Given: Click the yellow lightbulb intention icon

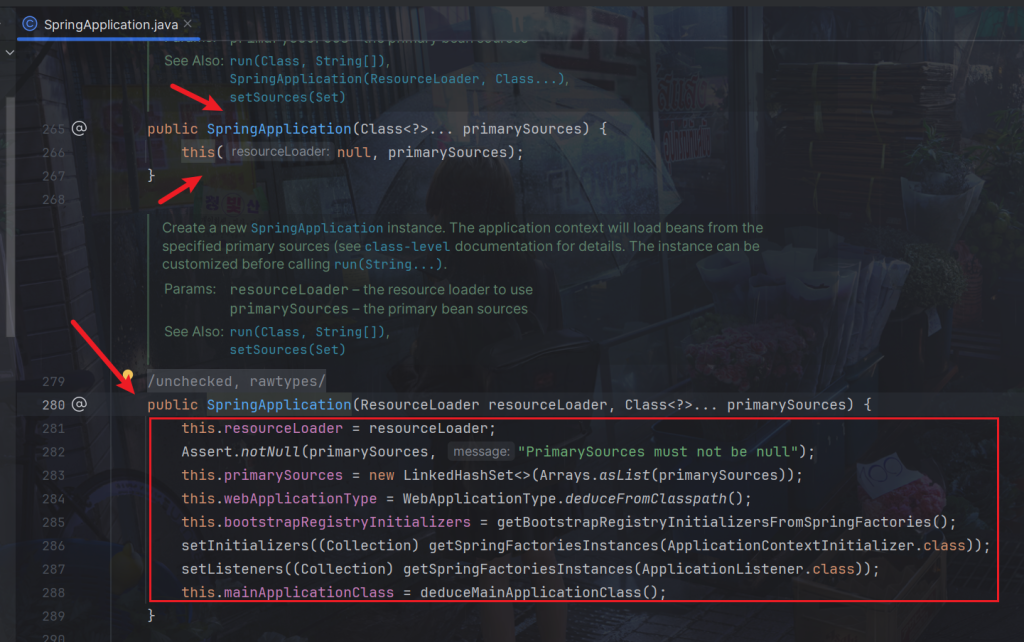Looking at the screenshot, I should pos(128,376).
